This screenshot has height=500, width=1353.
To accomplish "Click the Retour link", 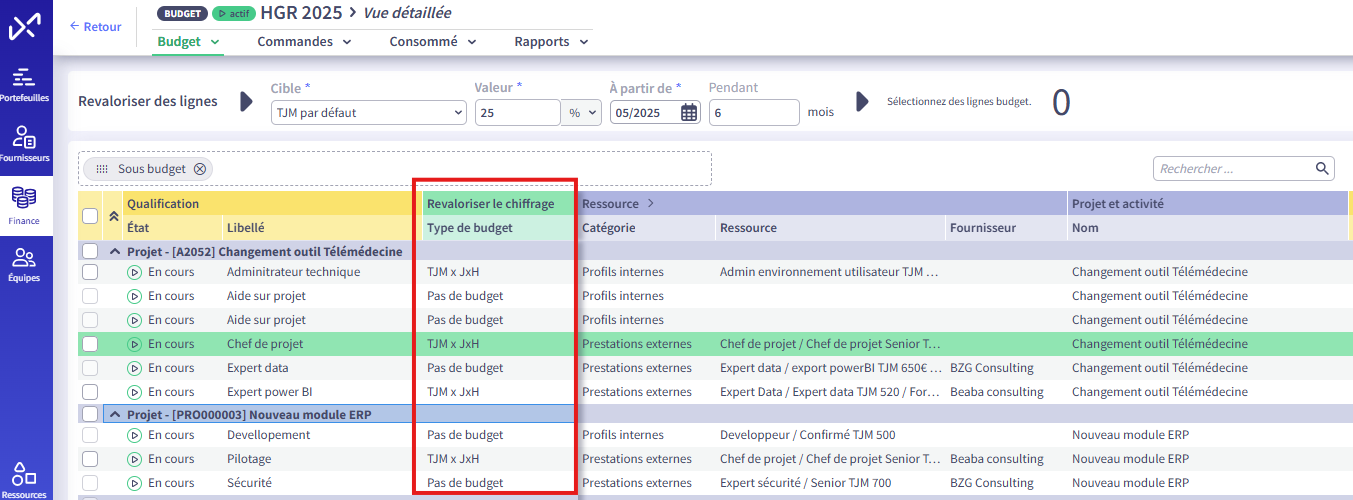I will click(x=96, y=27).
